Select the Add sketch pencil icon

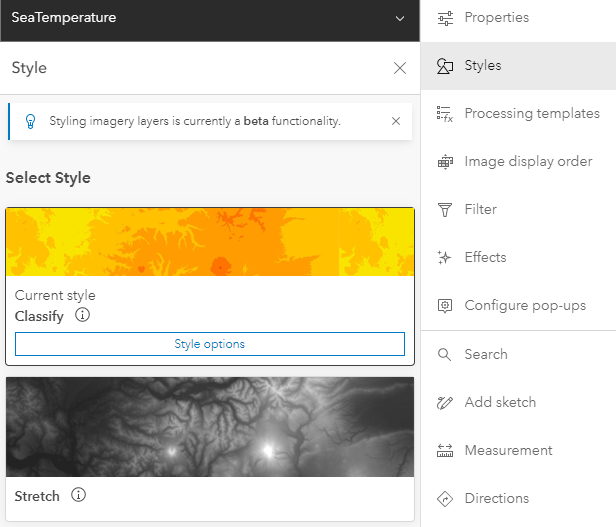coord(446,403)
